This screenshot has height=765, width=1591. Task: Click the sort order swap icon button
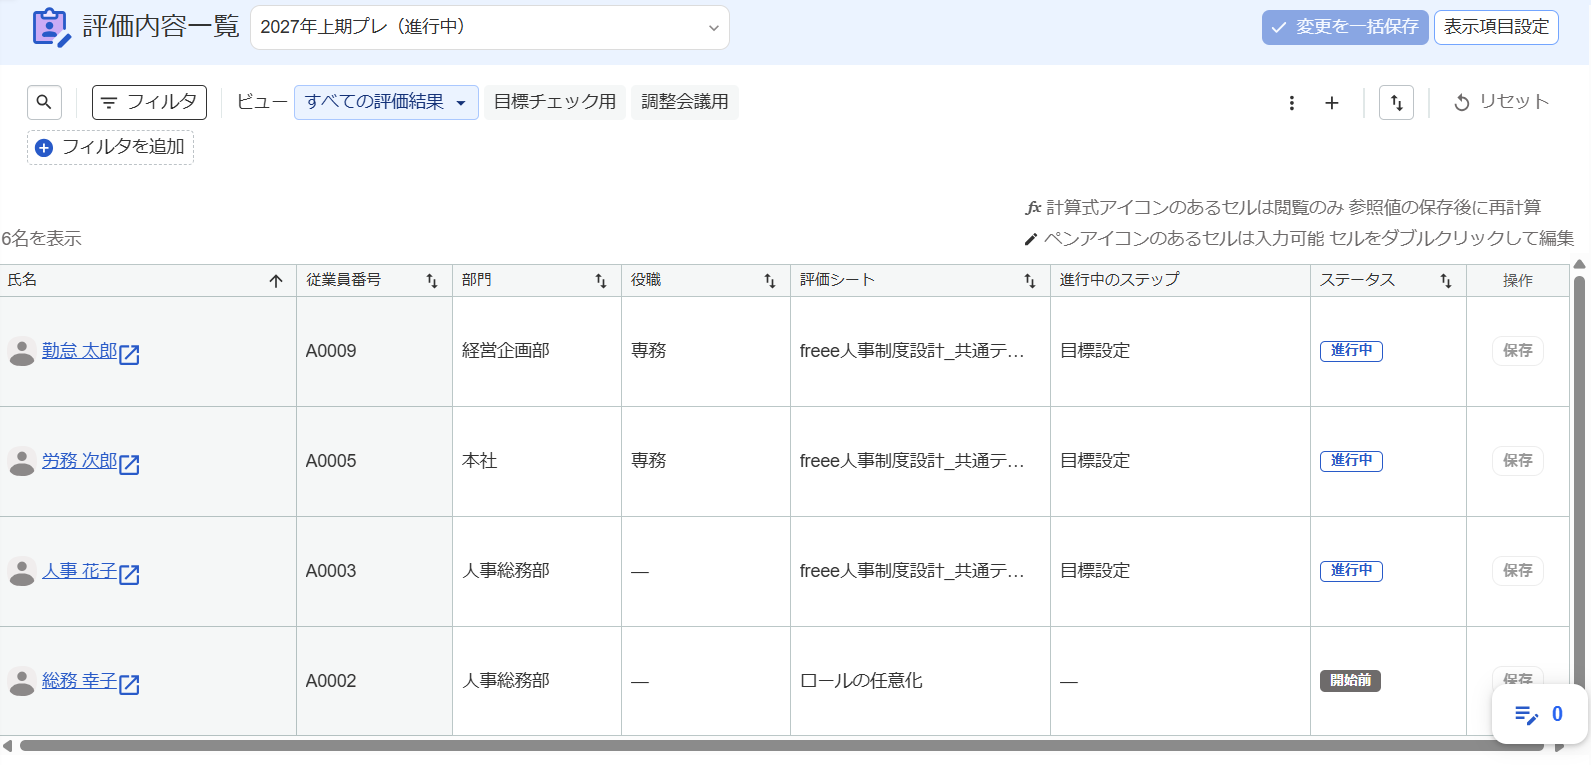[1396, 102]
